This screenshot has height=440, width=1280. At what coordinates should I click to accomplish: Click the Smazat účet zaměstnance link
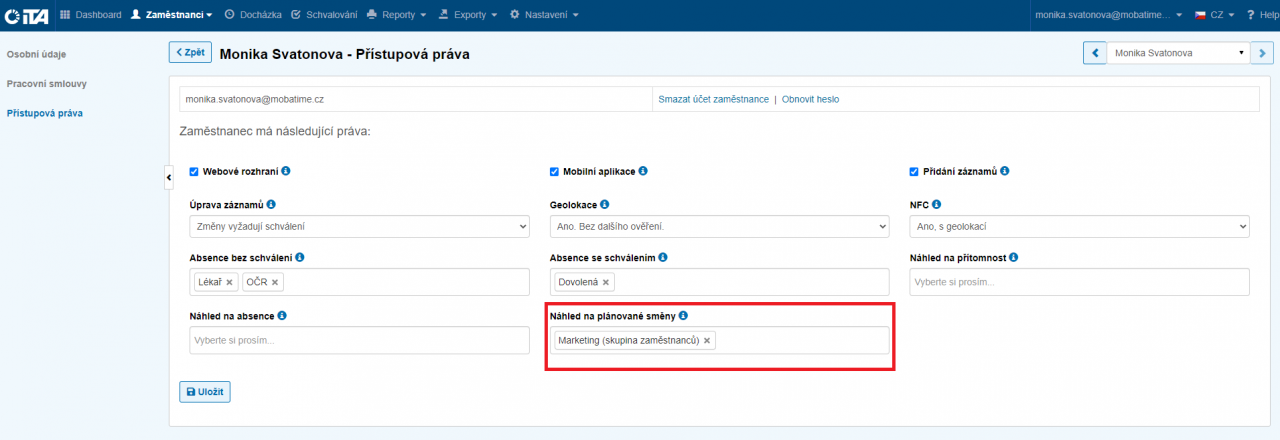click(x=713, y=99)
